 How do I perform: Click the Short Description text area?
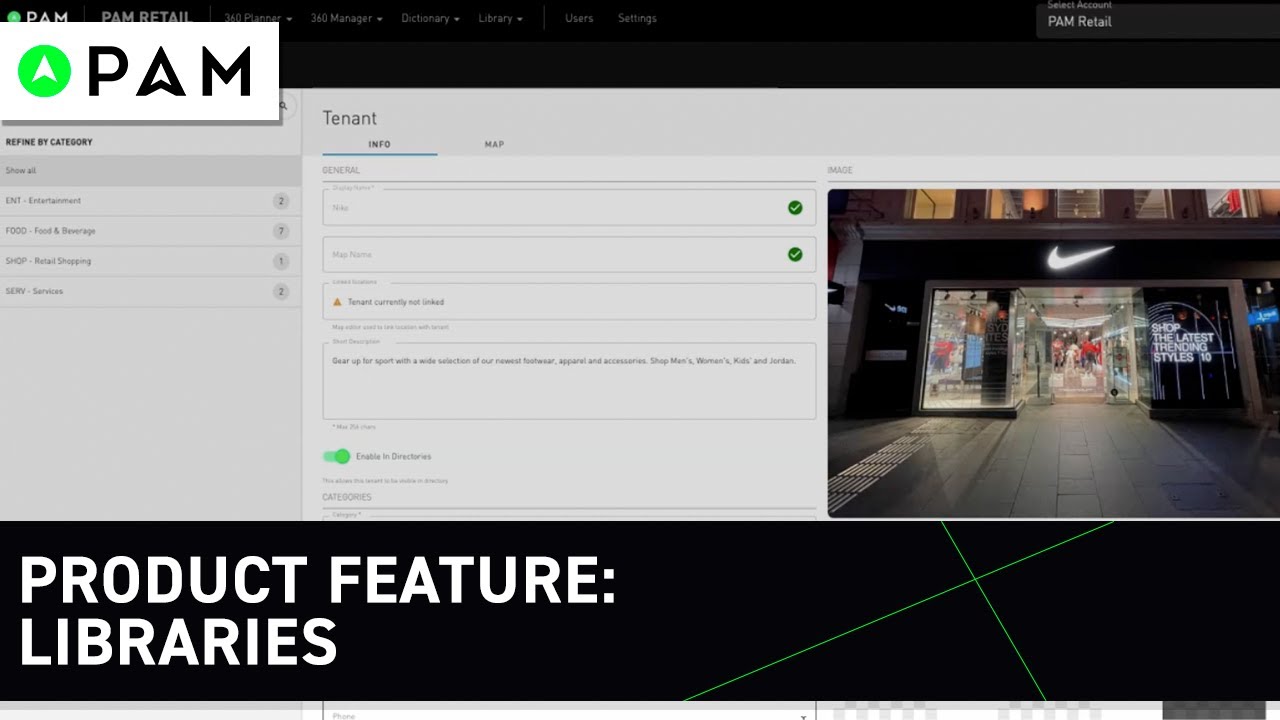click(569, 381)
